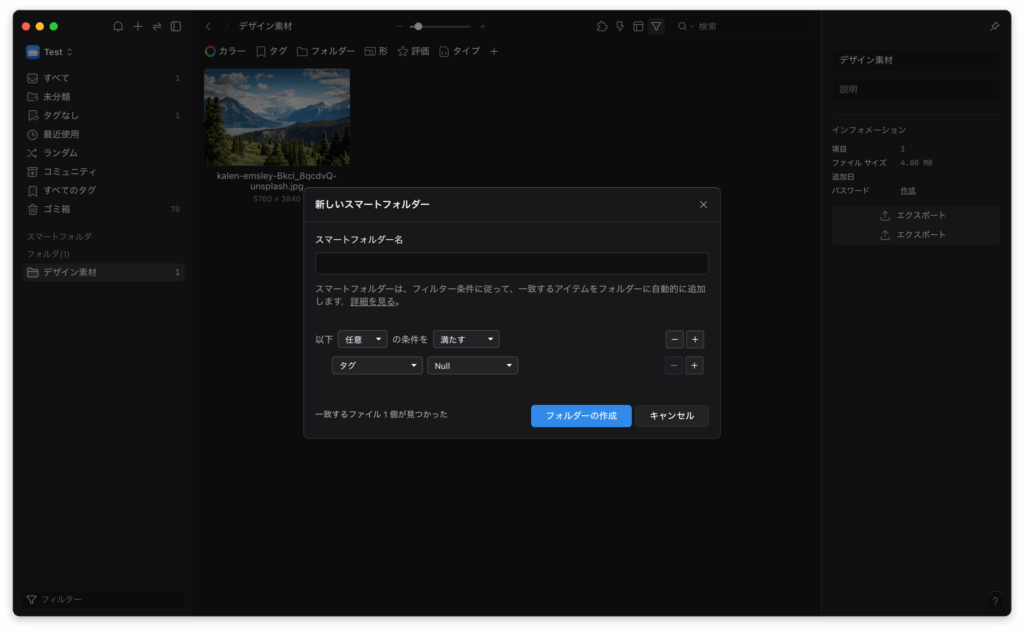Viewport: 1024px width, 632px height.
Task: Click the 詳細を見る link
Action: point(374,301)
